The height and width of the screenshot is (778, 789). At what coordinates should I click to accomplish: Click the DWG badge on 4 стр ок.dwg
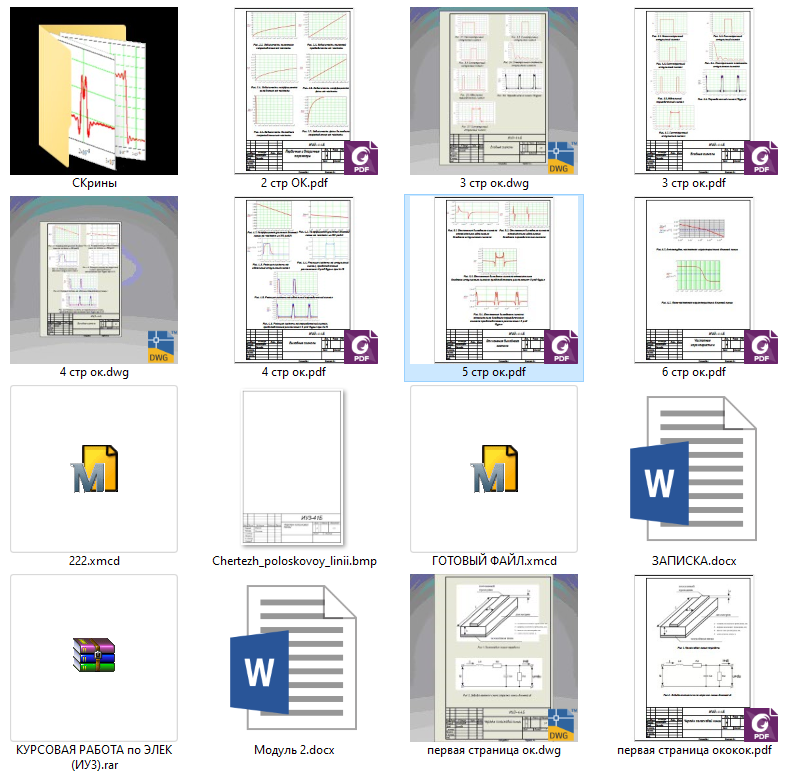[161, 347]
